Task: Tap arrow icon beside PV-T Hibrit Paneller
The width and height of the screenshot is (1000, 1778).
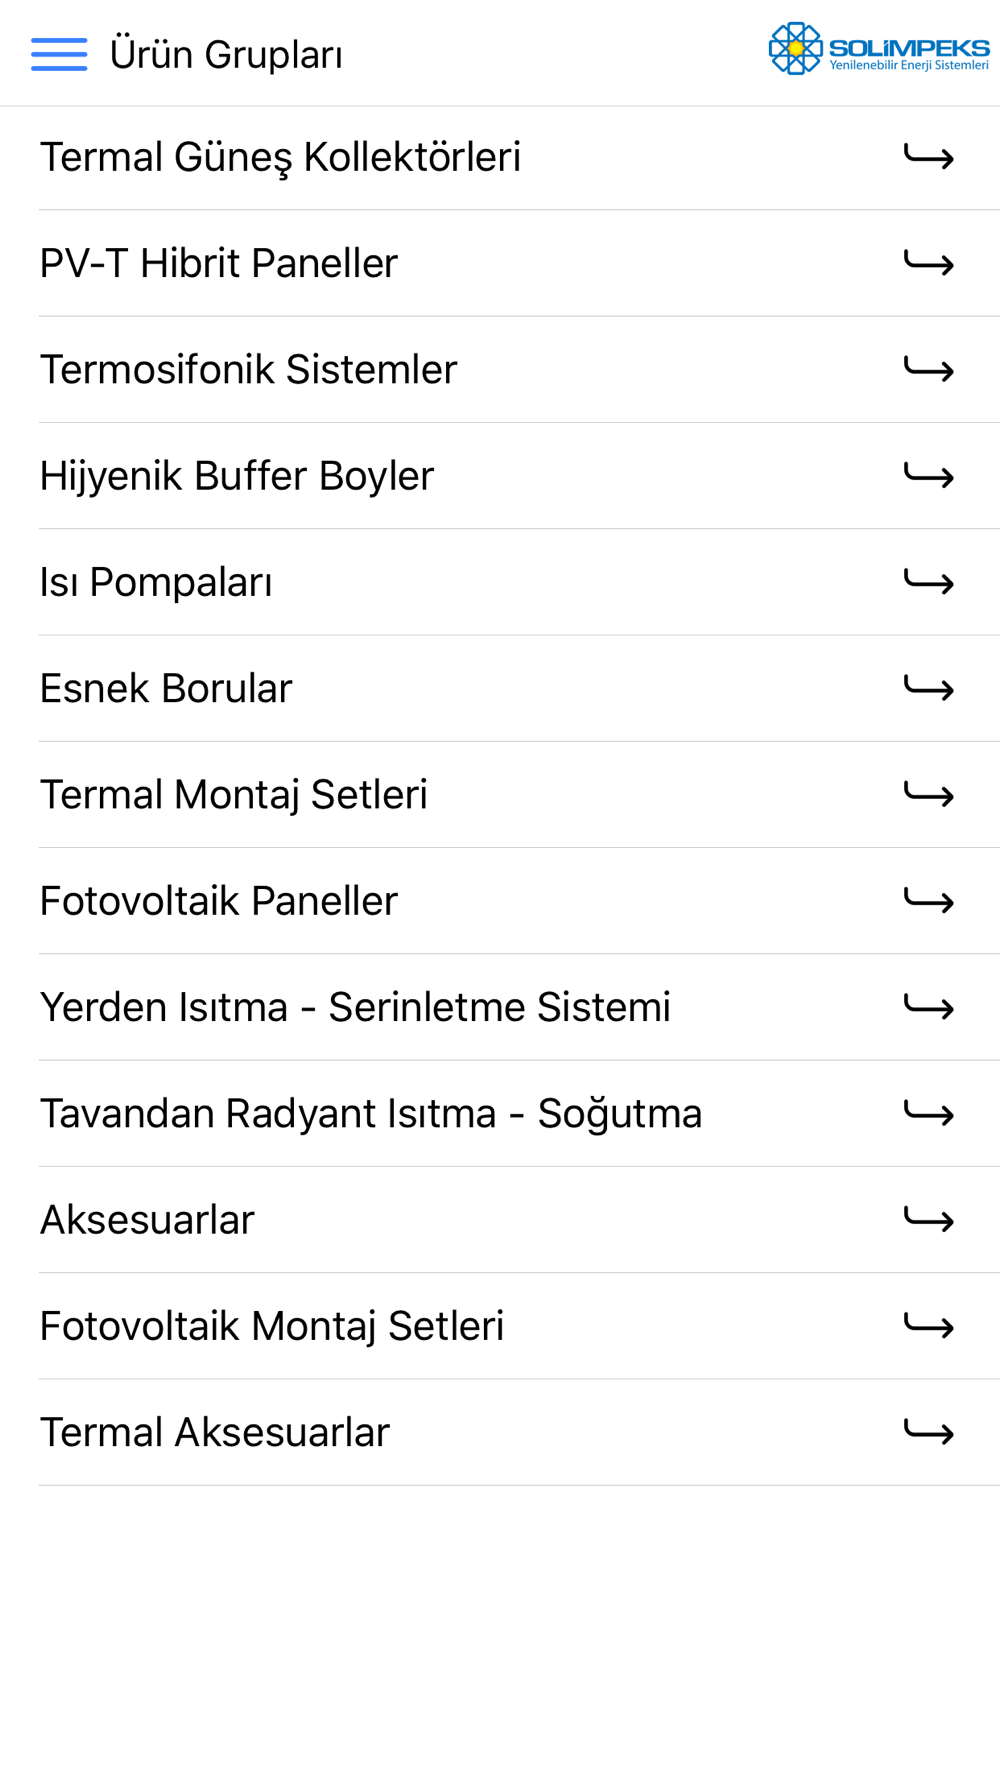Action: 929,263
